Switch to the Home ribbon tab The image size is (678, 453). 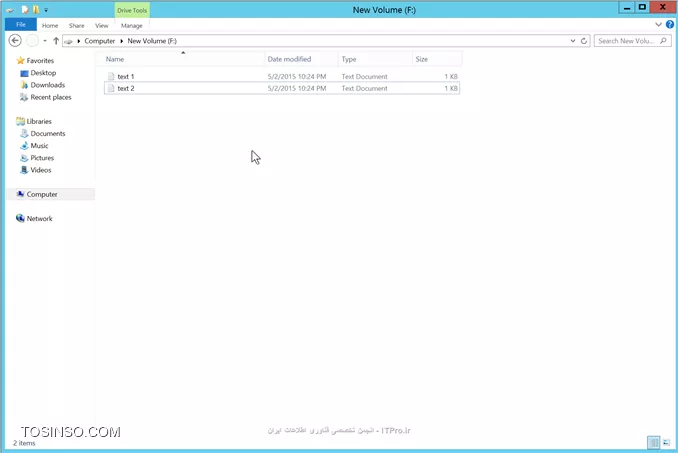click(50, 26)
